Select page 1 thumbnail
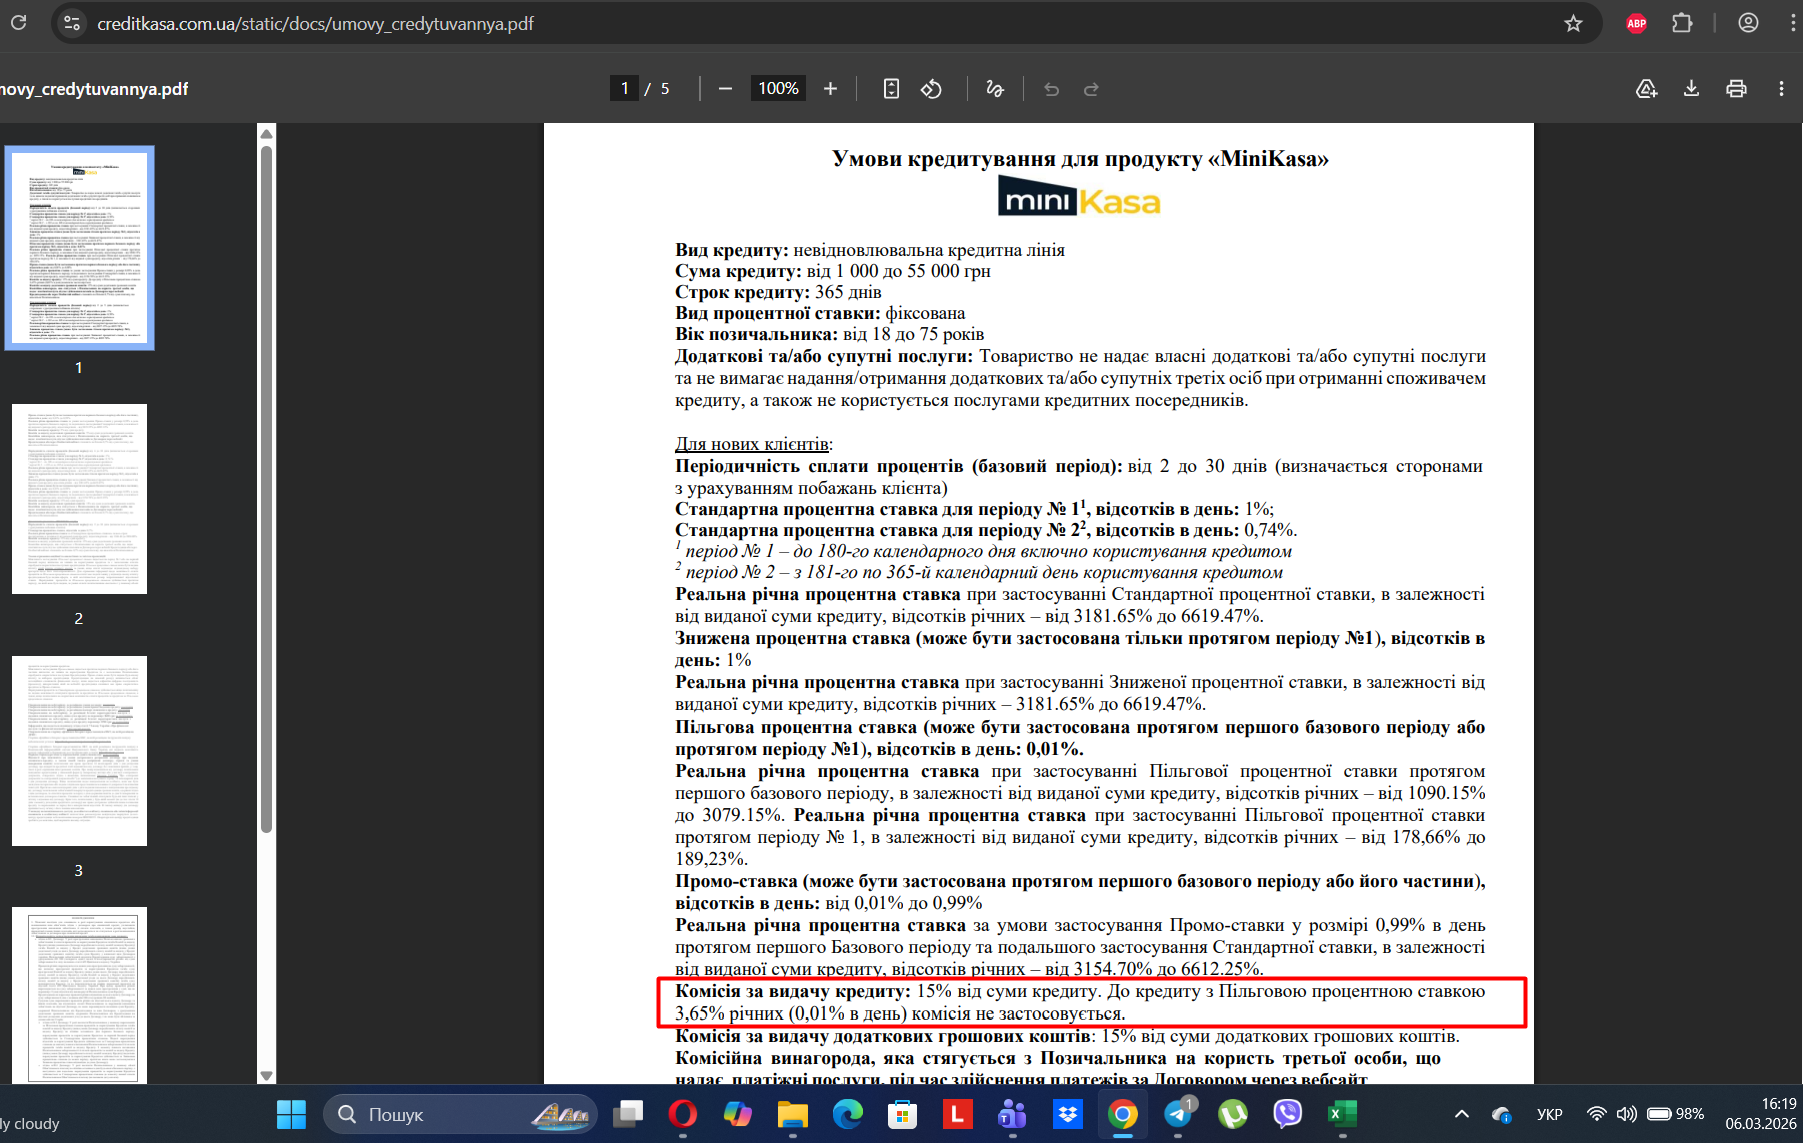Screen dimensions: 1803x1143 [80, 247]
